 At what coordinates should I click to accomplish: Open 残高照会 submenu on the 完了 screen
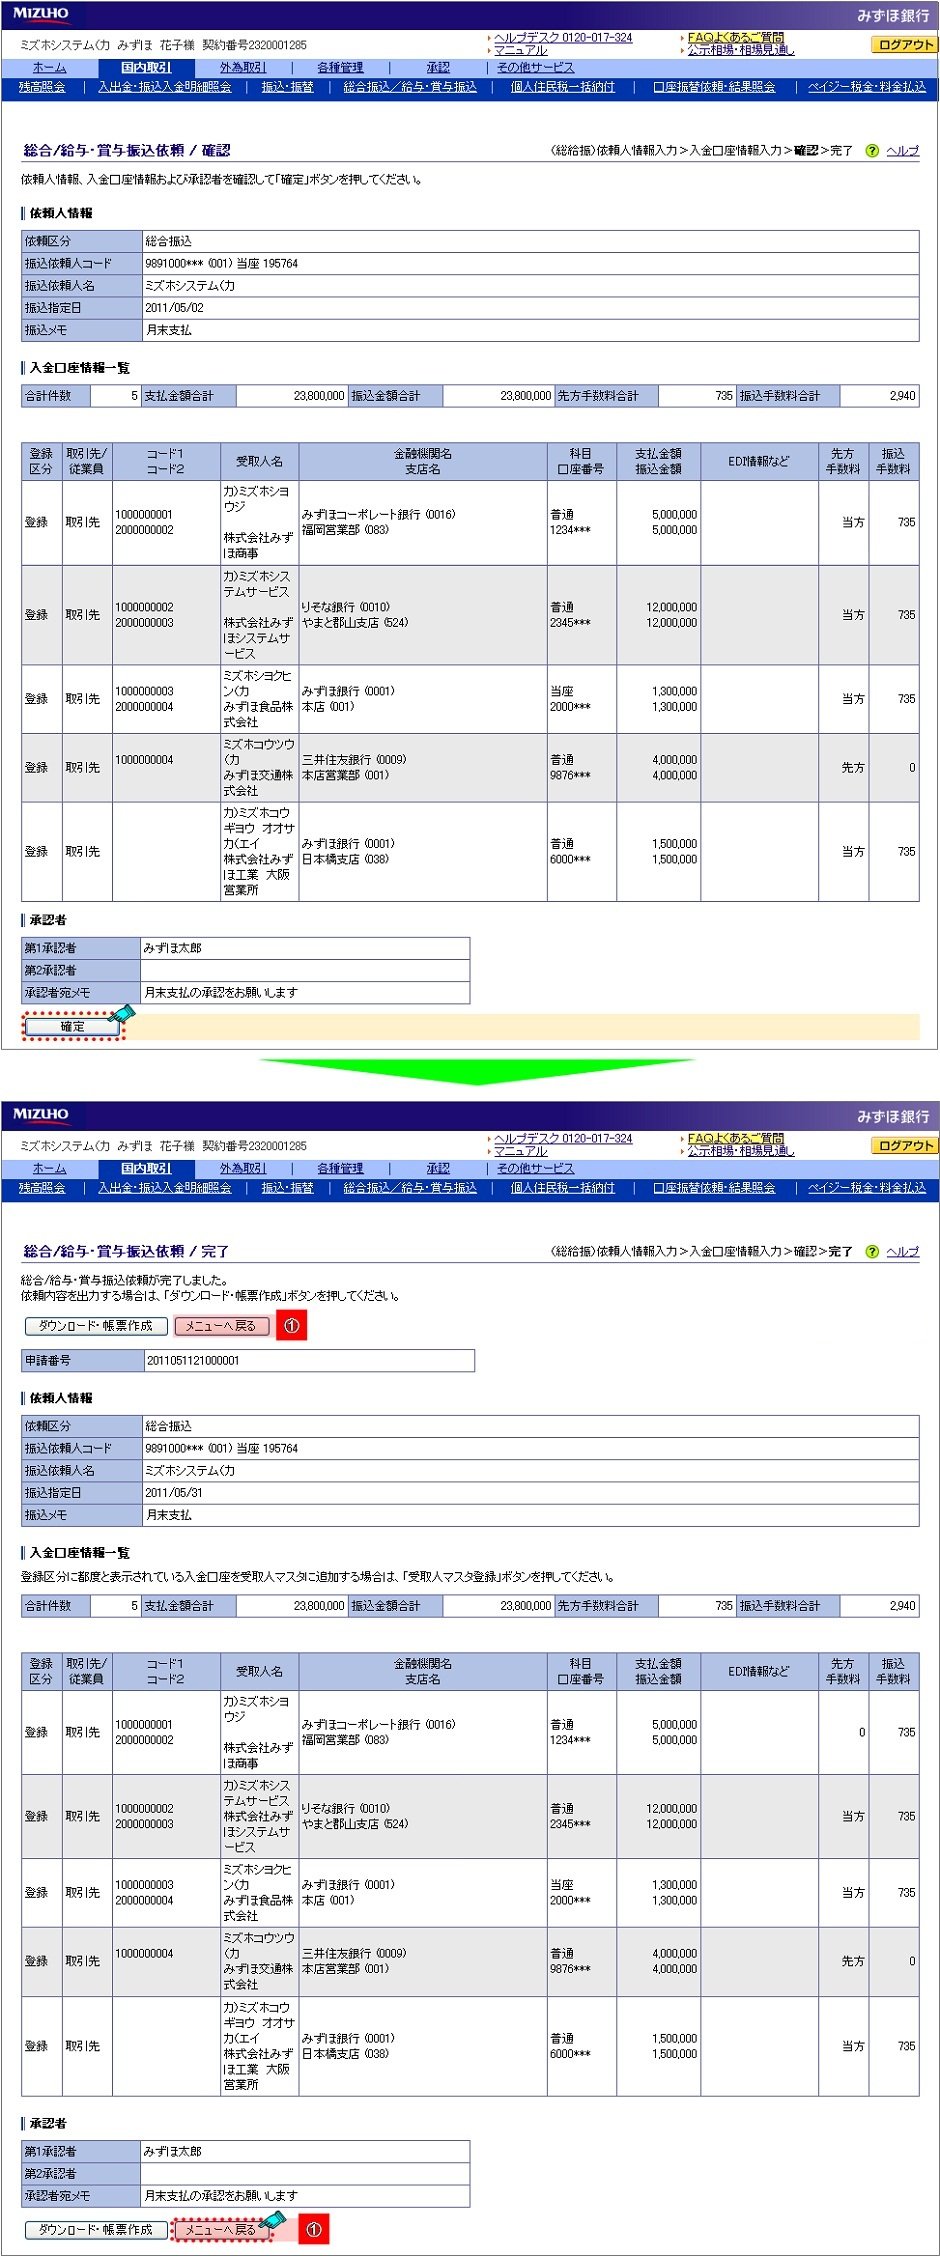[42, 1188]
